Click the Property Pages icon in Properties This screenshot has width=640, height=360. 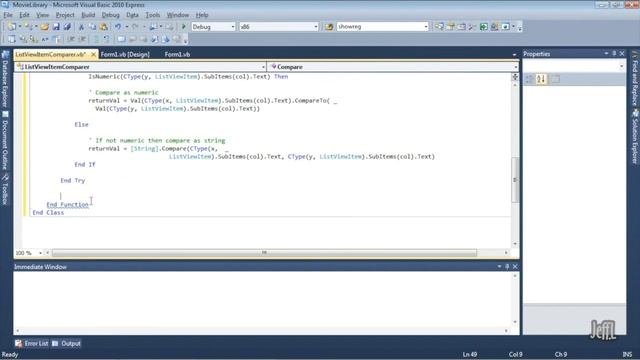pos(556,79)
